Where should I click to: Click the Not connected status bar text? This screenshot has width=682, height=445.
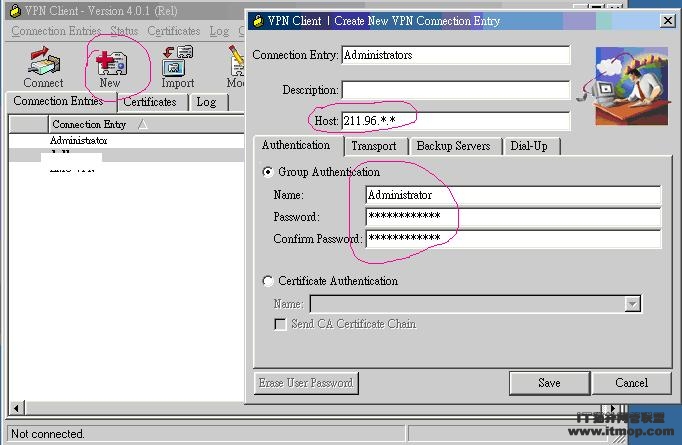48,434
